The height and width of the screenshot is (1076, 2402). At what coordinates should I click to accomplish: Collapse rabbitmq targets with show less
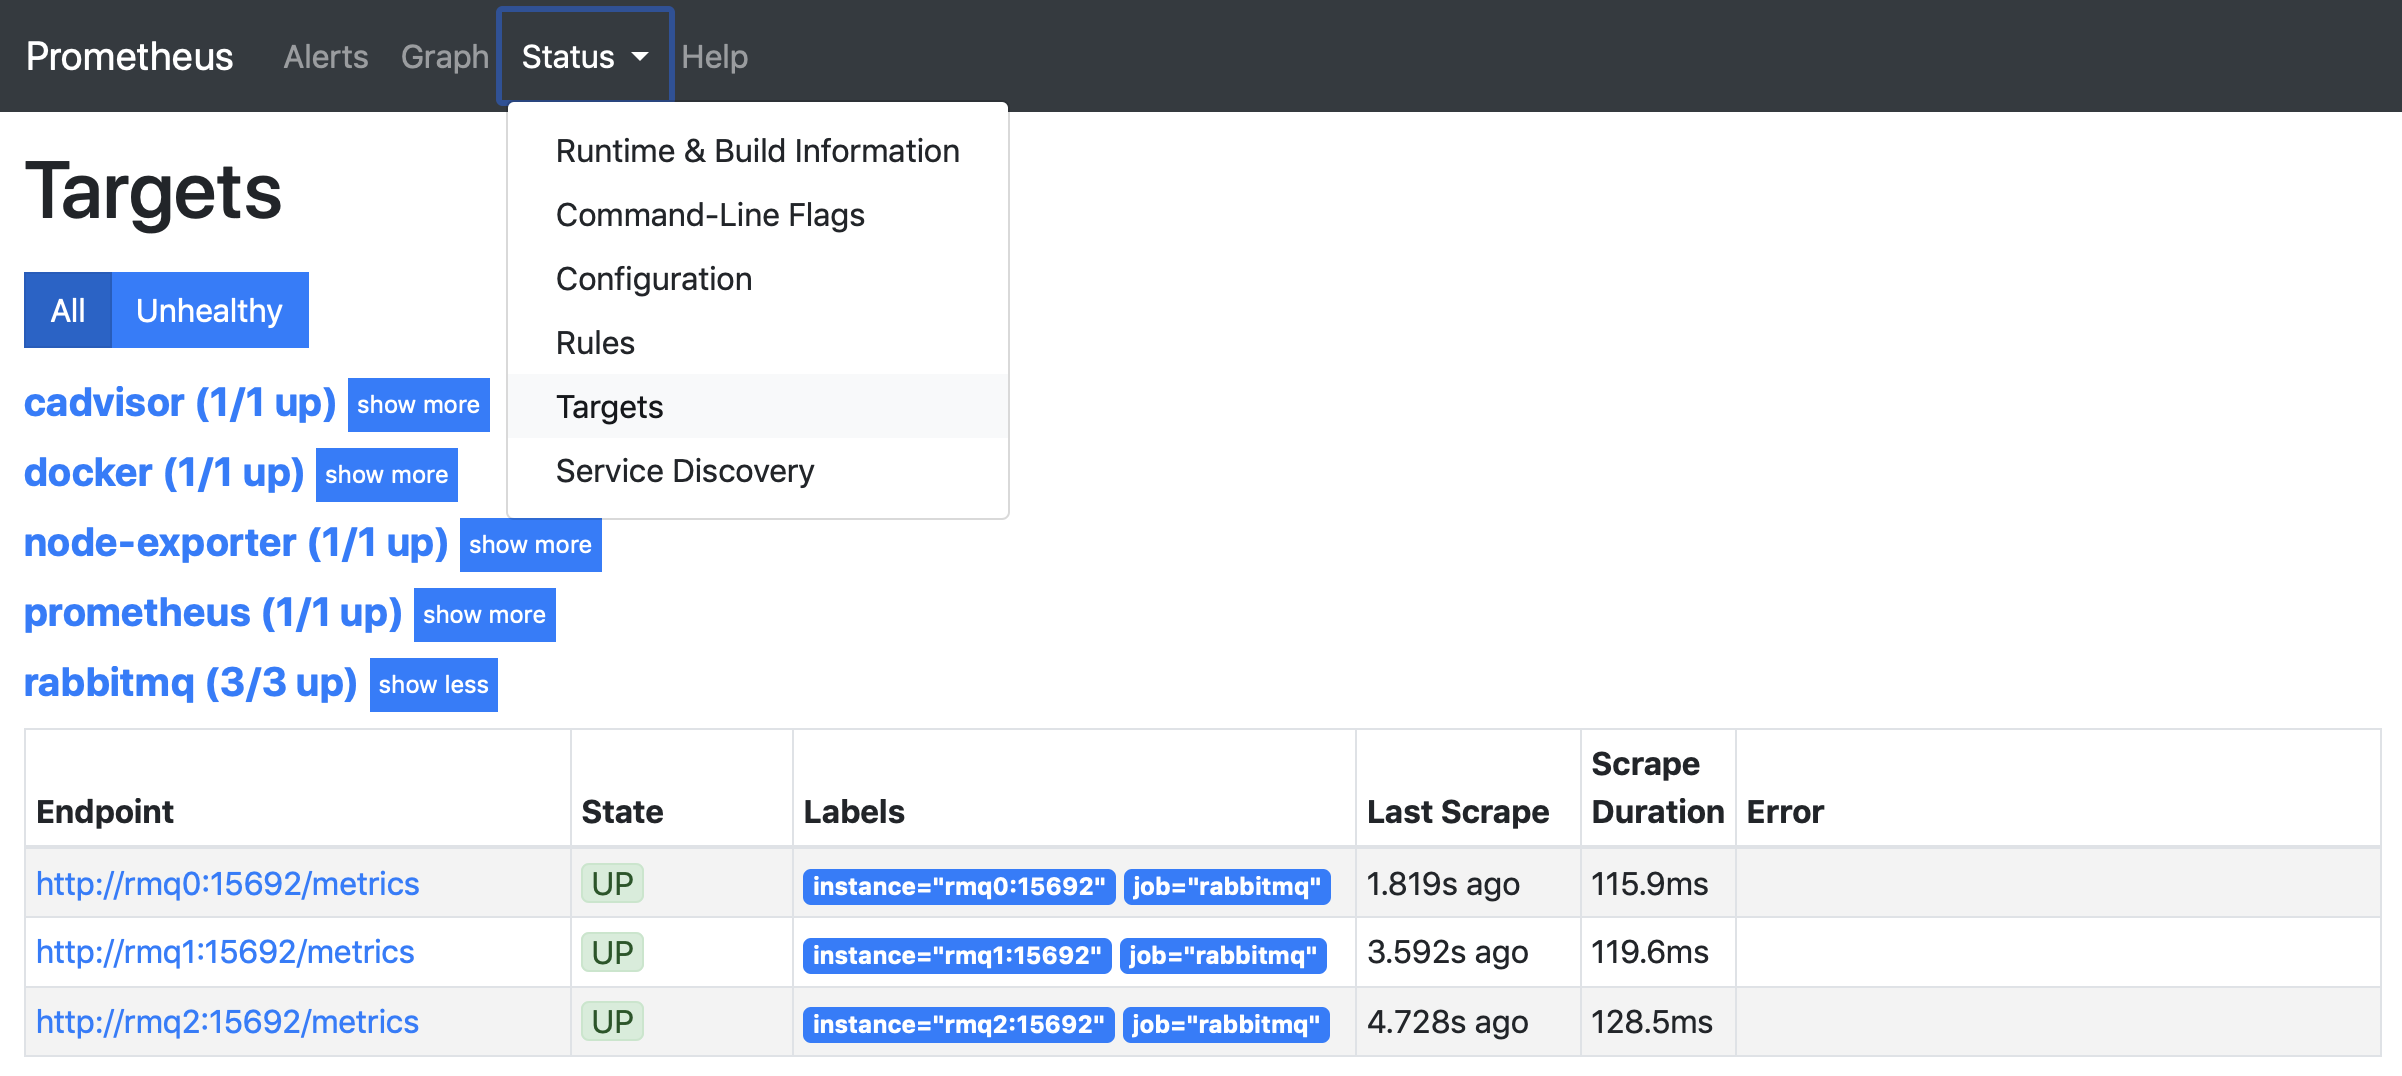pyautogui.click(x=433, y=685)
